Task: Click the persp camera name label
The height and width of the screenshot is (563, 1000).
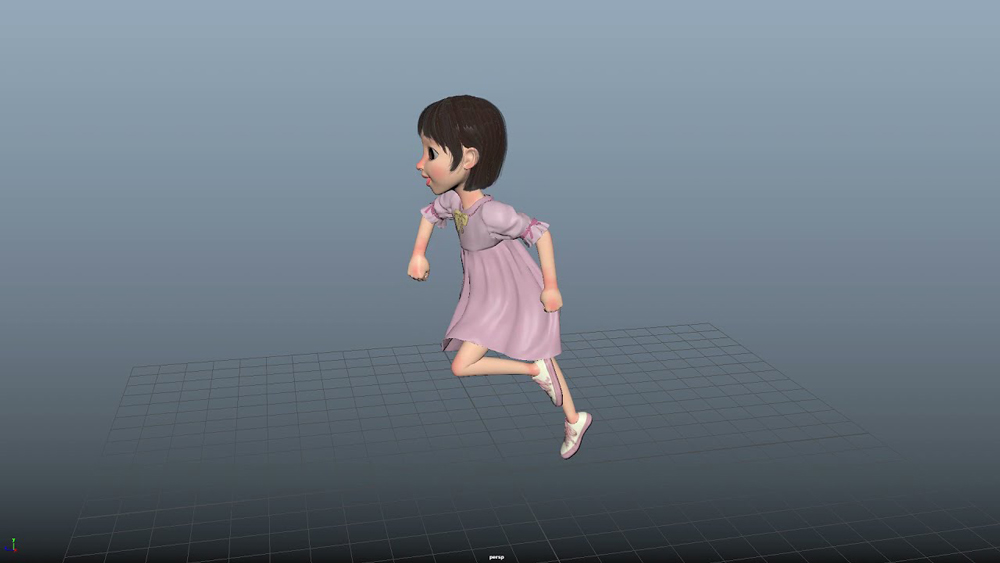Action: 495,557
